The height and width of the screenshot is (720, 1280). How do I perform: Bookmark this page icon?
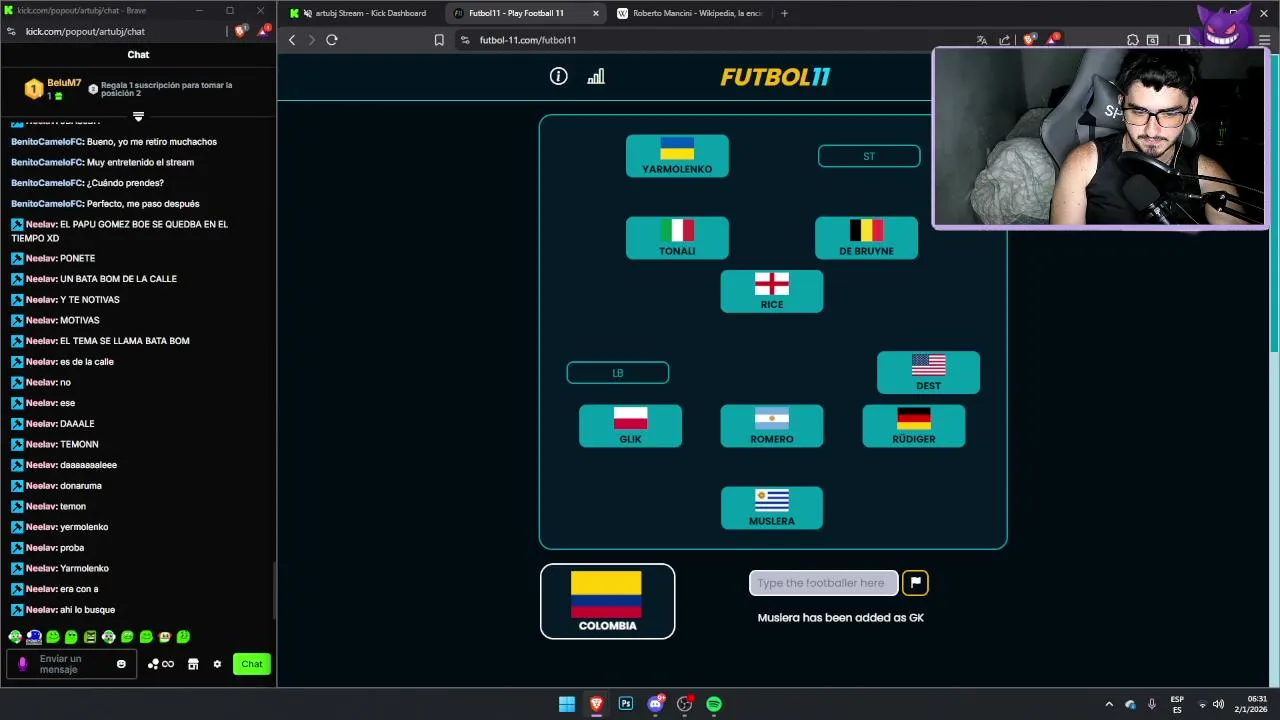[x=439, y=40]
